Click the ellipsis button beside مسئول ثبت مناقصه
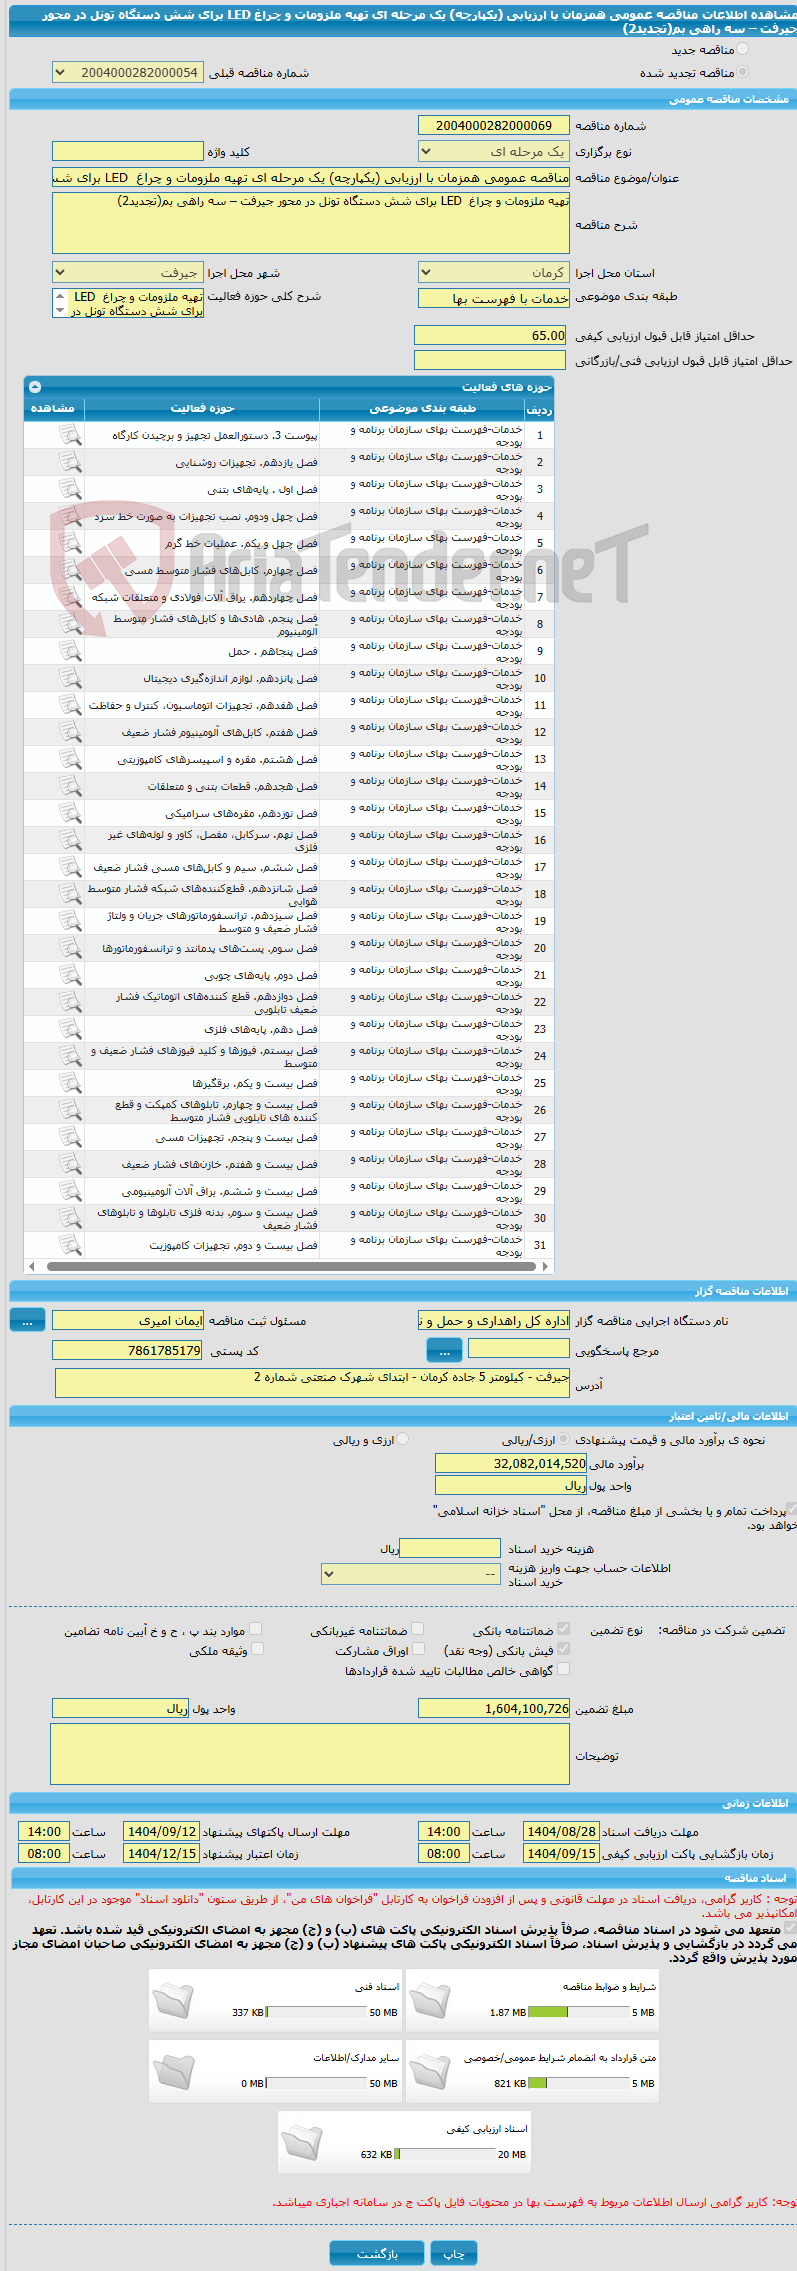This screenshot has width=797, height=2271. click(x=27, y=1321)
